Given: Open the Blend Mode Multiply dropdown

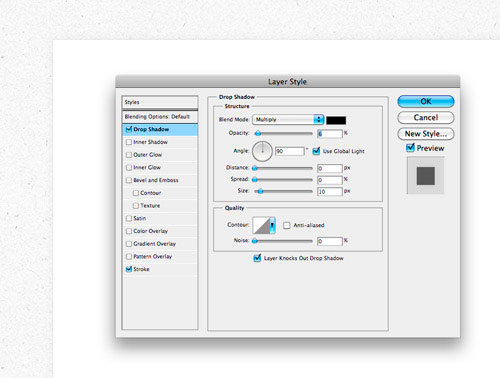Looking at the screenshot, I should click(x=288, y=119).
